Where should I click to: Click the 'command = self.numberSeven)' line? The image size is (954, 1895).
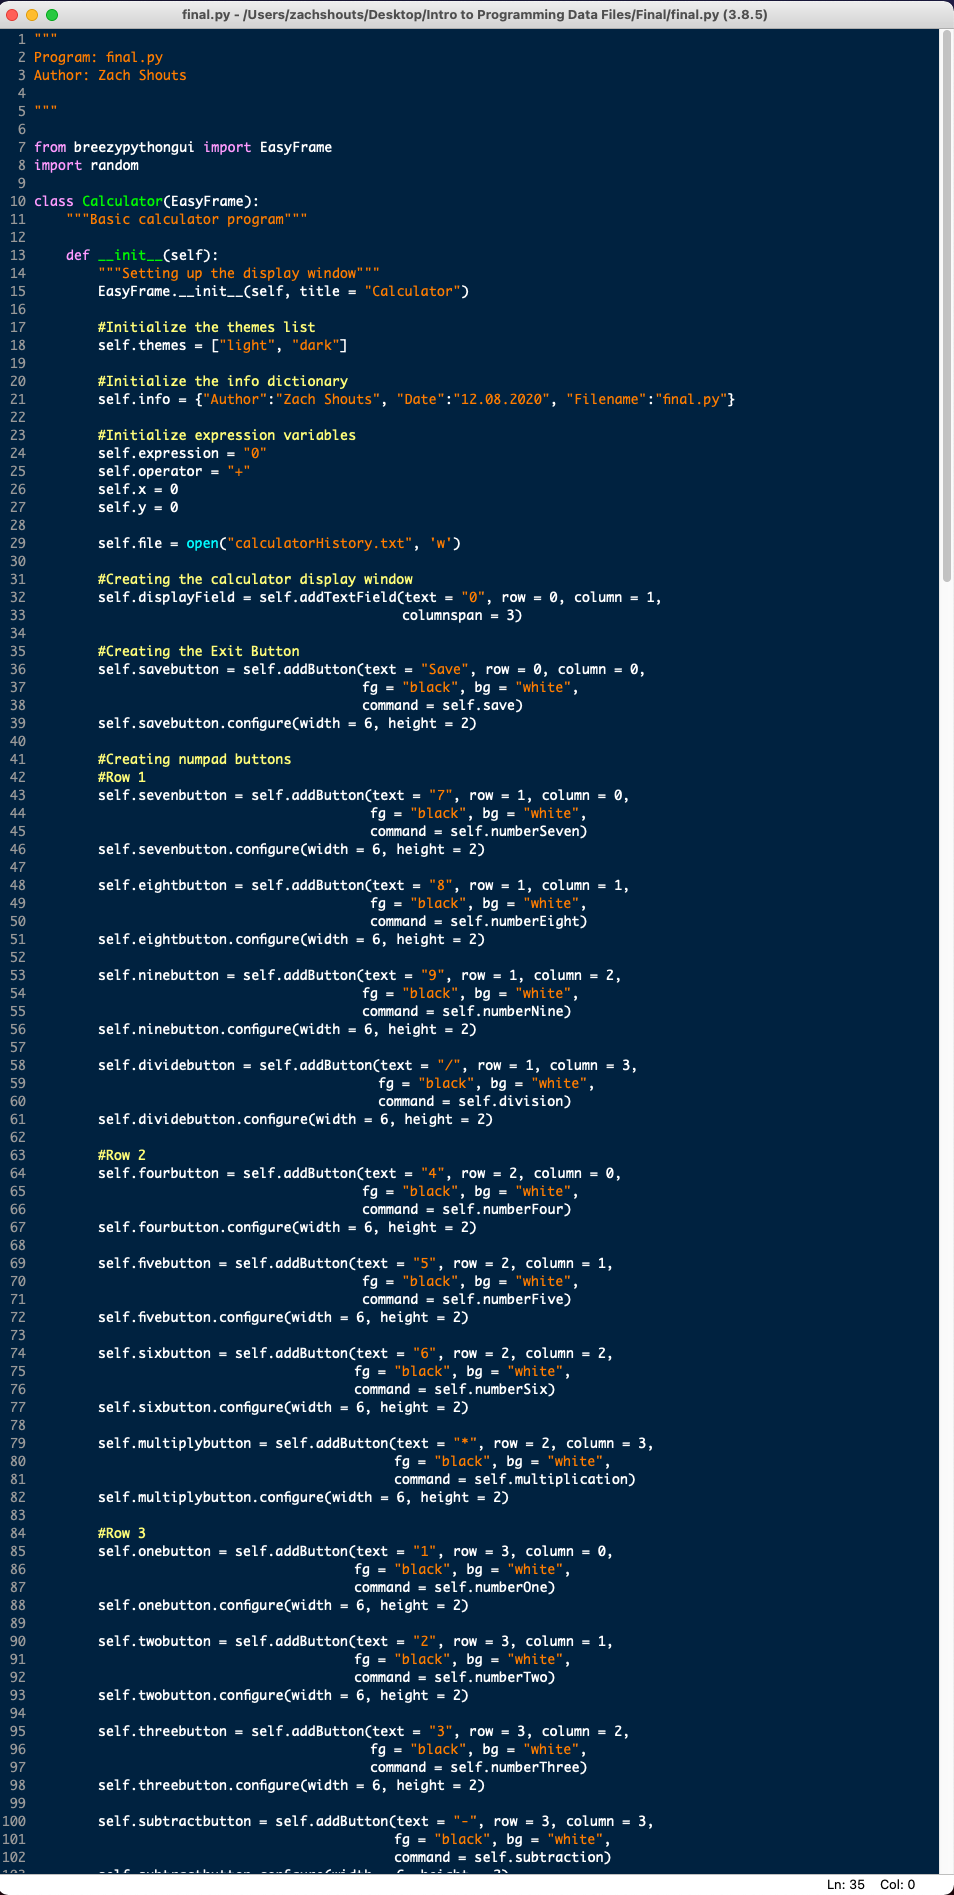[478, 831]
